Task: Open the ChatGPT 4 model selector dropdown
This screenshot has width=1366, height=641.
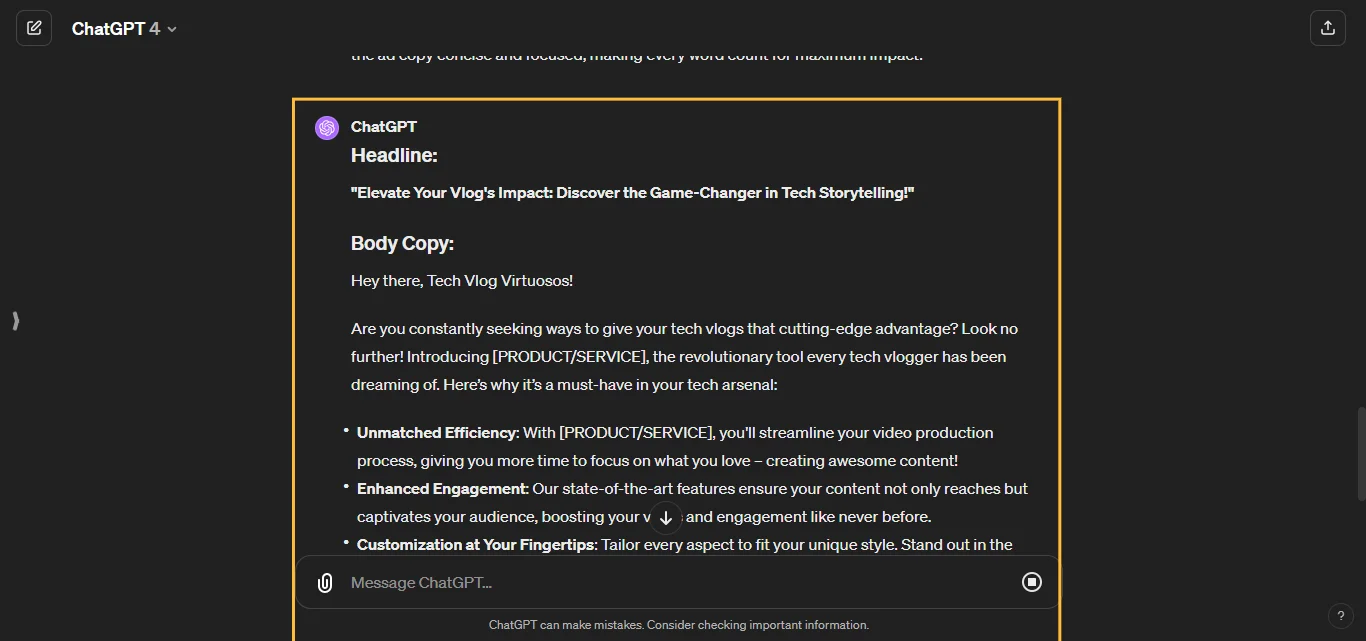Action: point(122,28)
